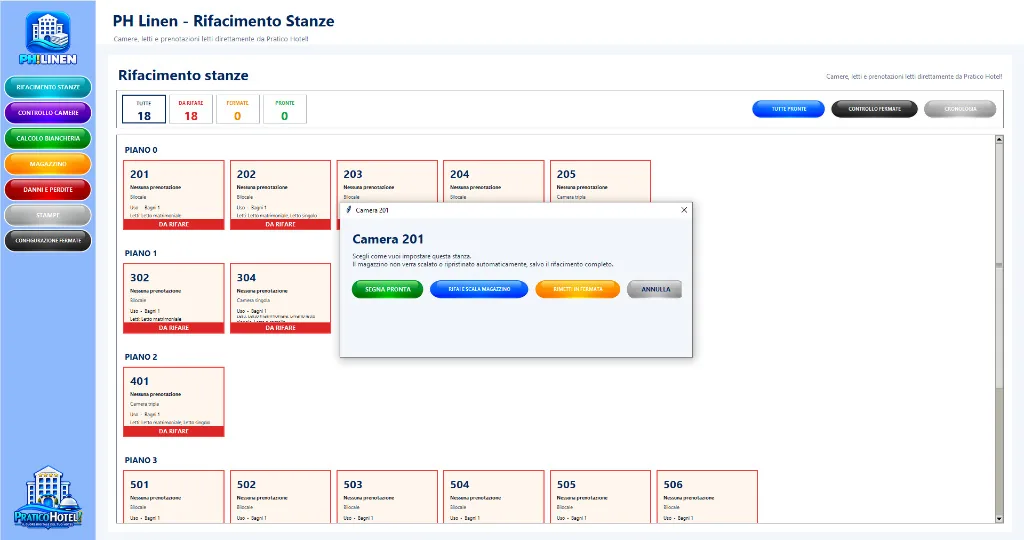Screen dimensions: 1024x540
Task: Click Rifai e Scala Magazzino button
Action: tap(479, 289)
